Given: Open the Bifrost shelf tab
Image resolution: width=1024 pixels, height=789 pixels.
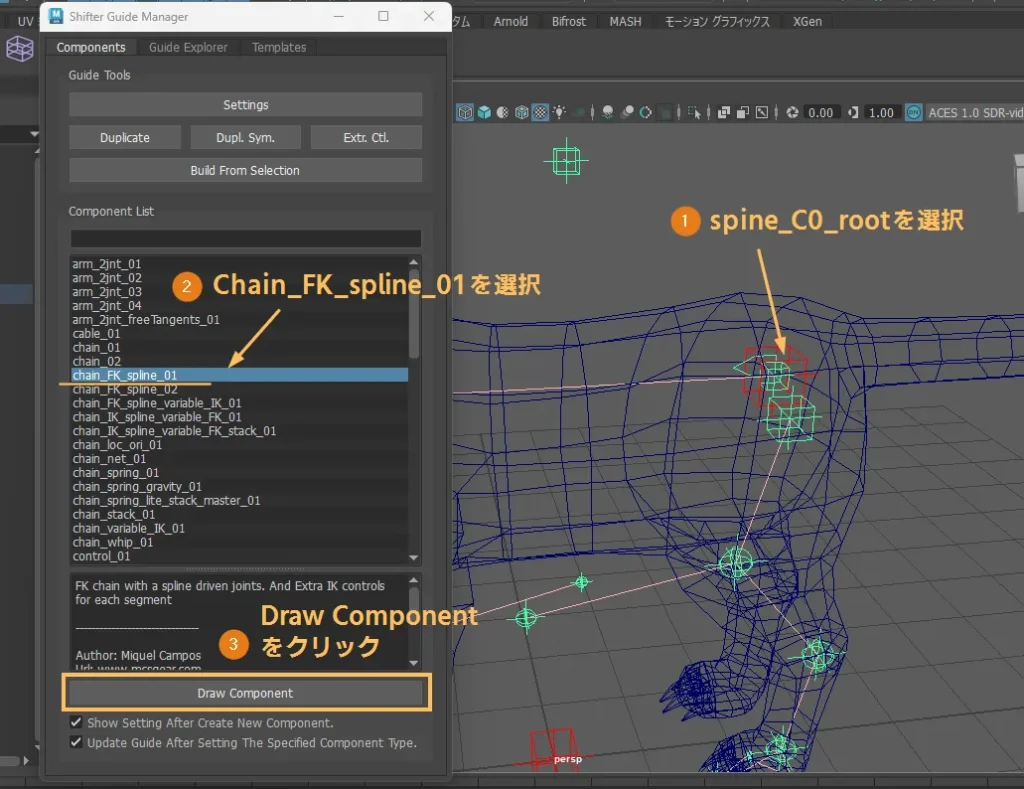Looking at the screenshot, I should click(x=569, y=21).
